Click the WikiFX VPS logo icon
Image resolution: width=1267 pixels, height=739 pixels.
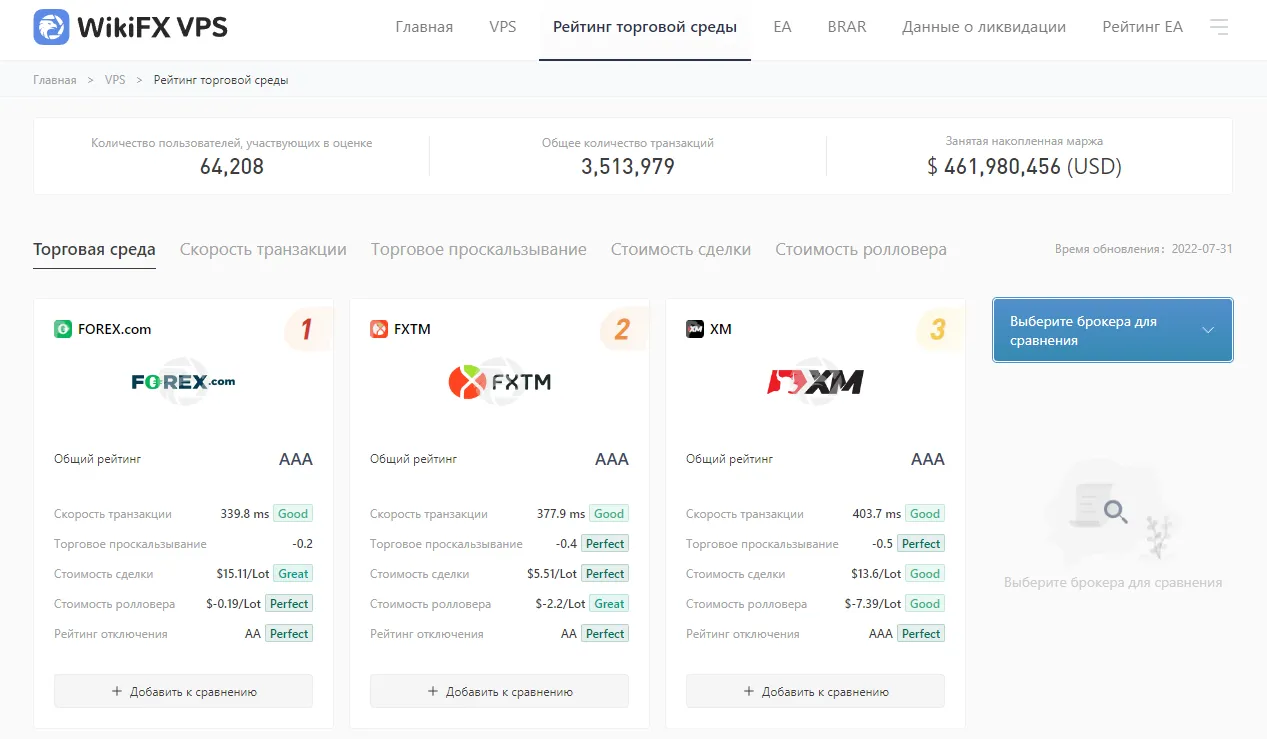51,27
